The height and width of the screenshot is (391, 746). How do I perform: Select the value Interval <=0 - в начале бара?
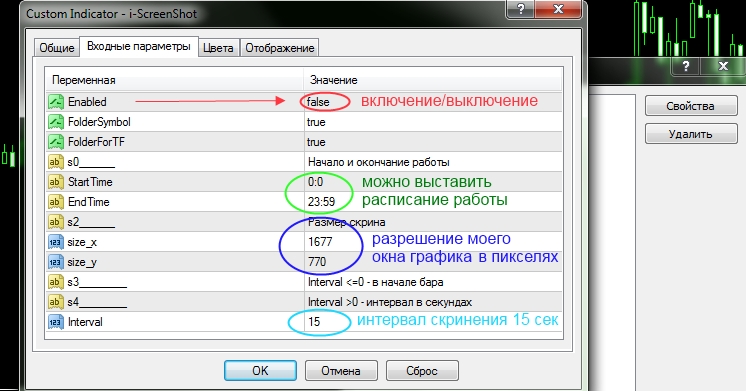(x=375, y=282)
